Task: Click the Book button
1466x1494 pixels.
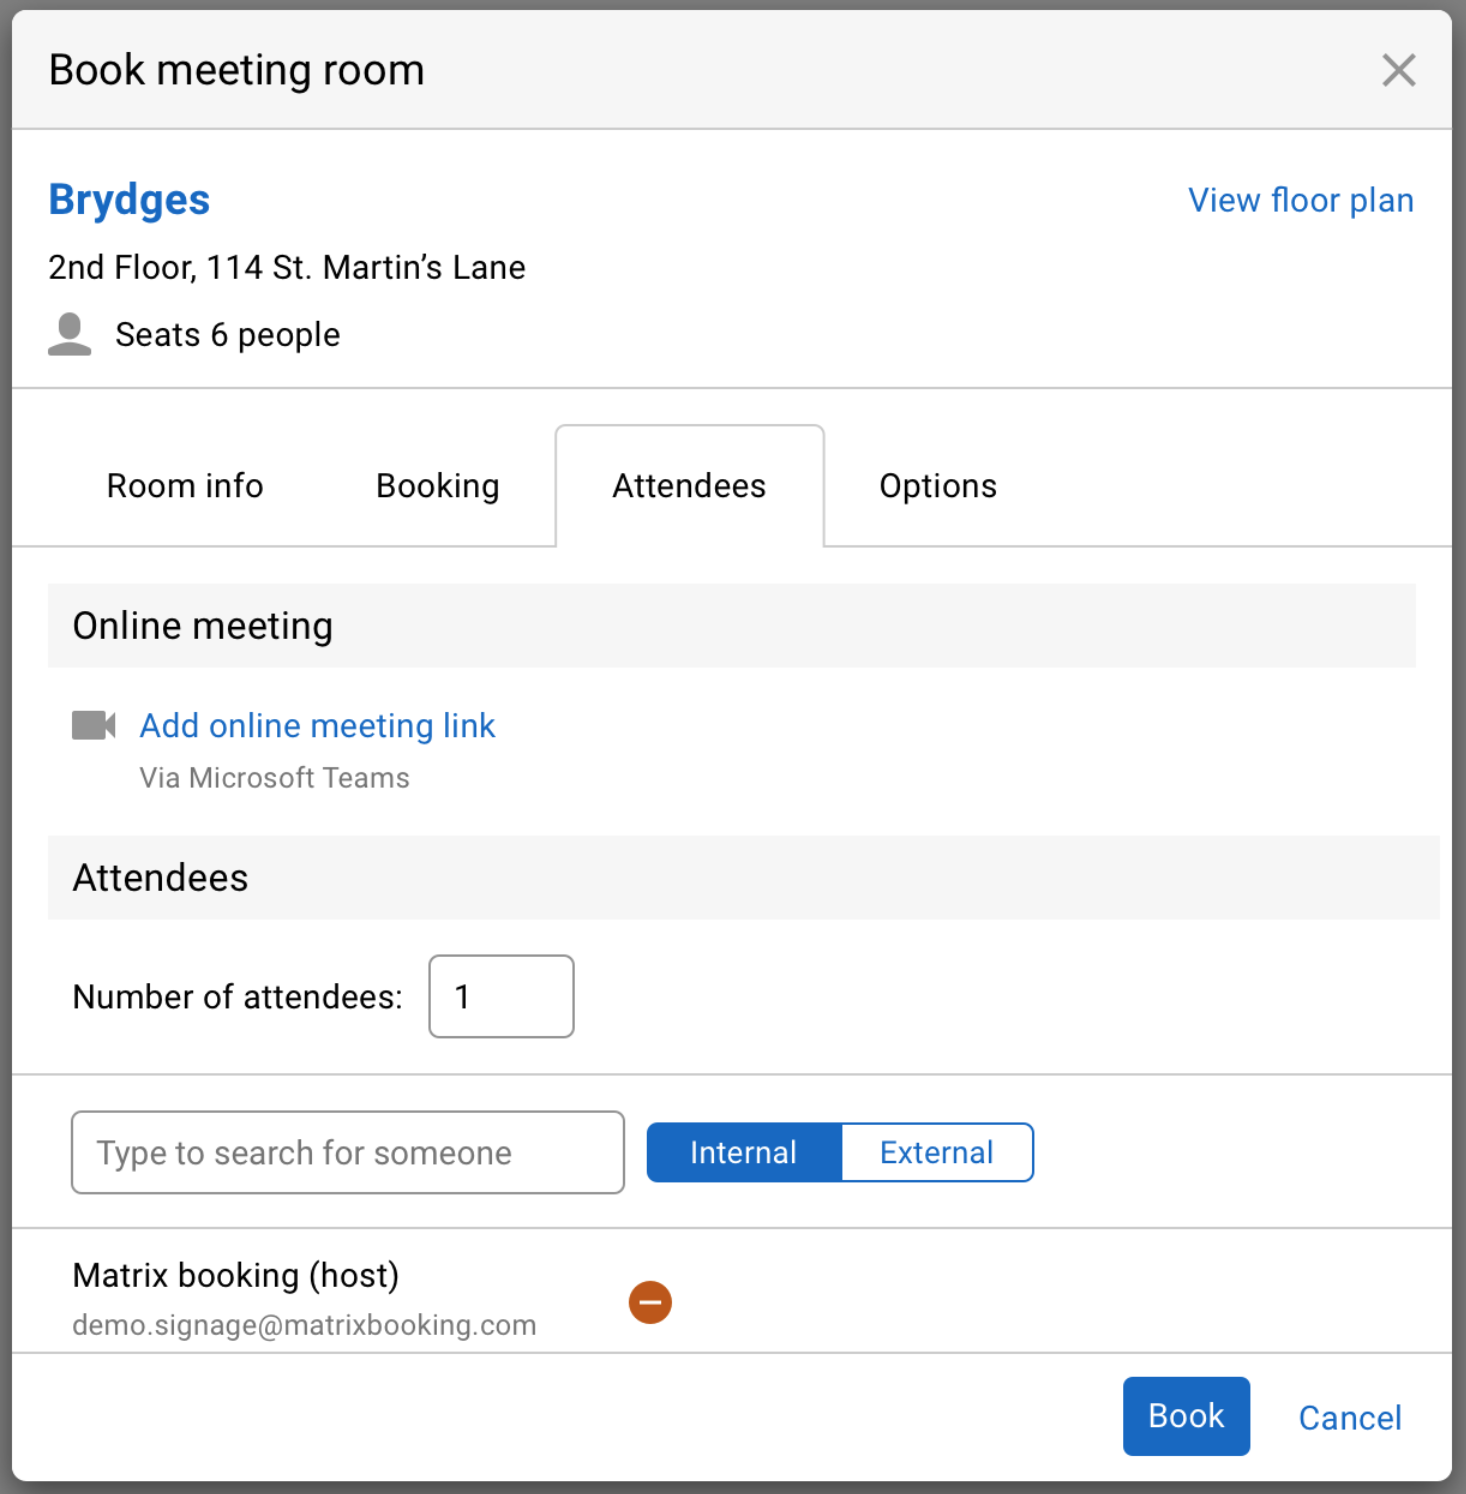Action: pos(1185,1416)
